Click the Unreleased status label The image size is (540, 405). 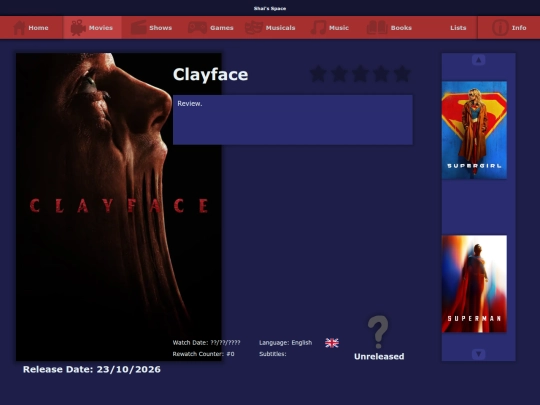point(379,356)
